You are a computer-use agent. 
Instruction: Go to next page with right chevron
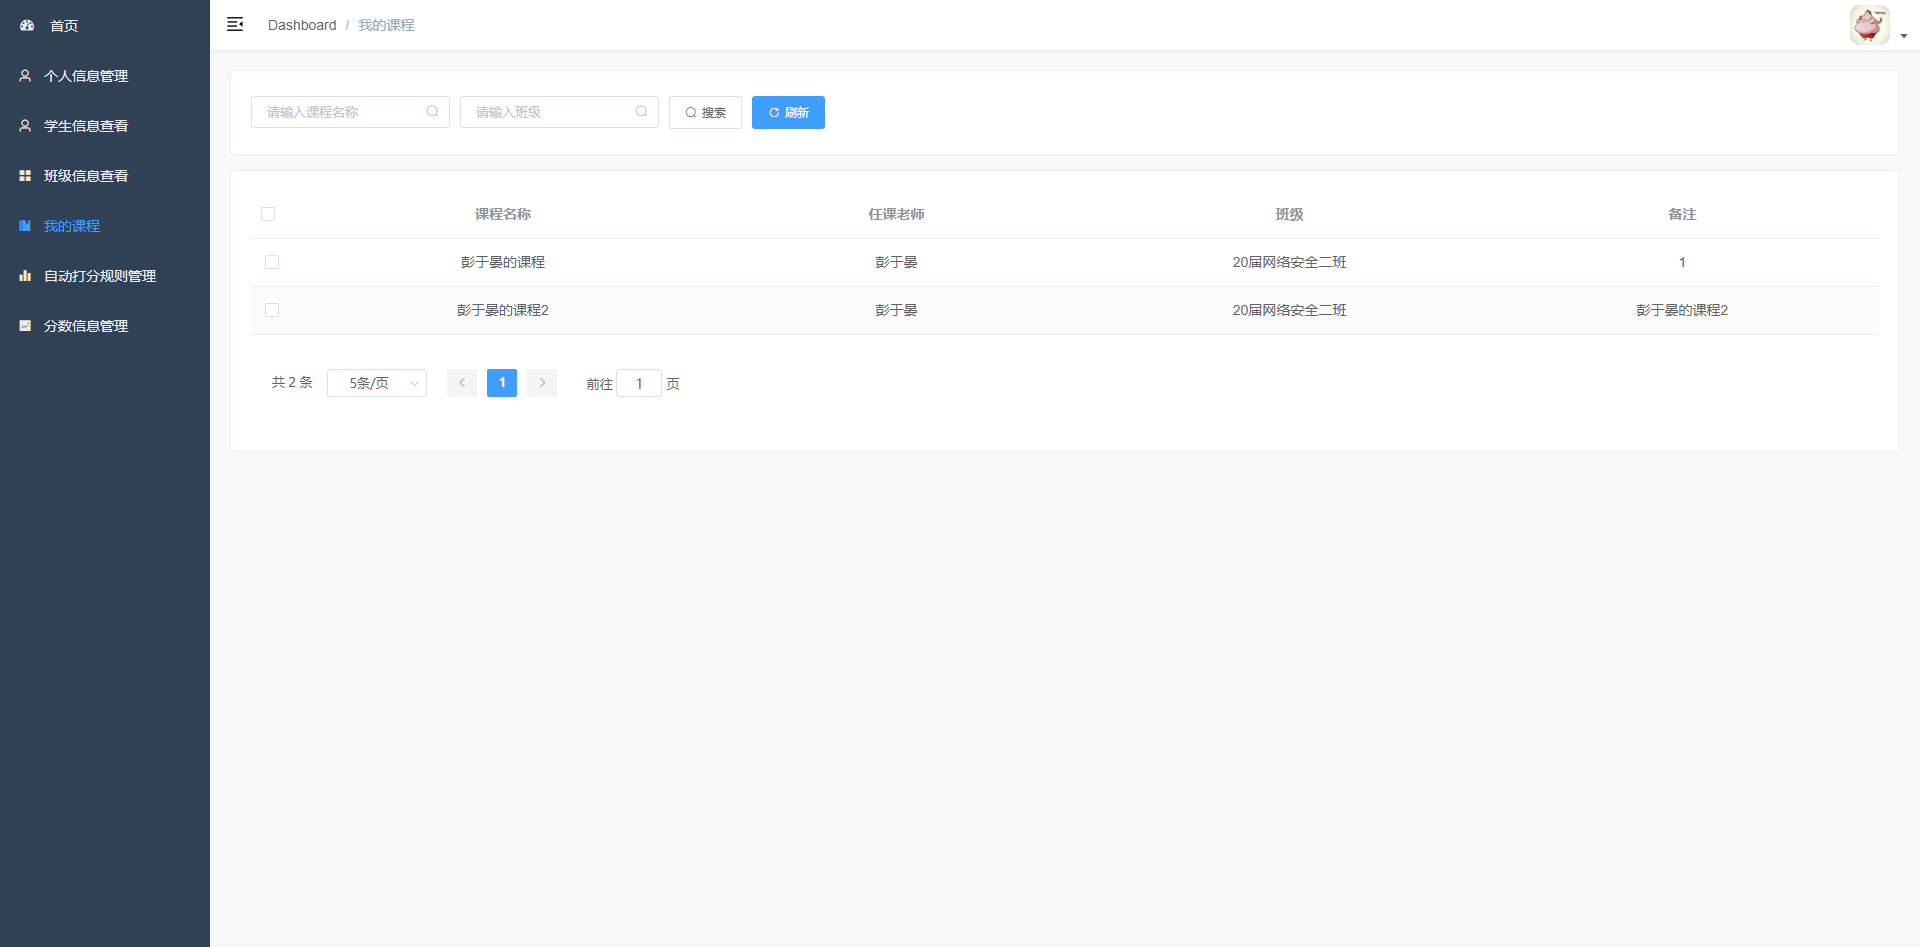tap(542, 383)
